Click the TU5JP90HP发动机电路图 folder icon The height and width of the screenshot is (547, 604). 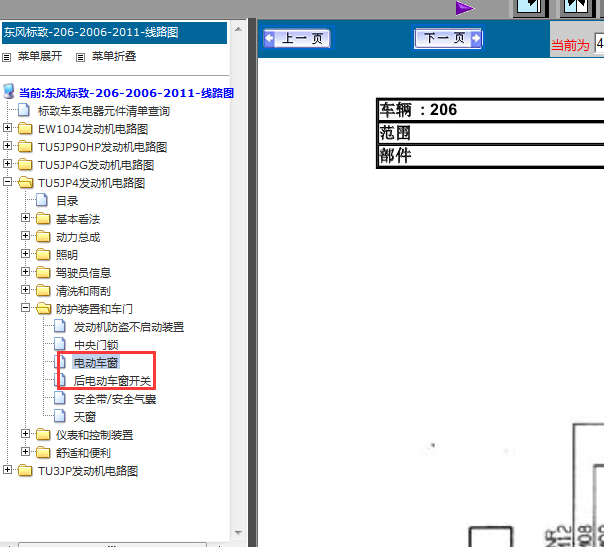point(25,146)
